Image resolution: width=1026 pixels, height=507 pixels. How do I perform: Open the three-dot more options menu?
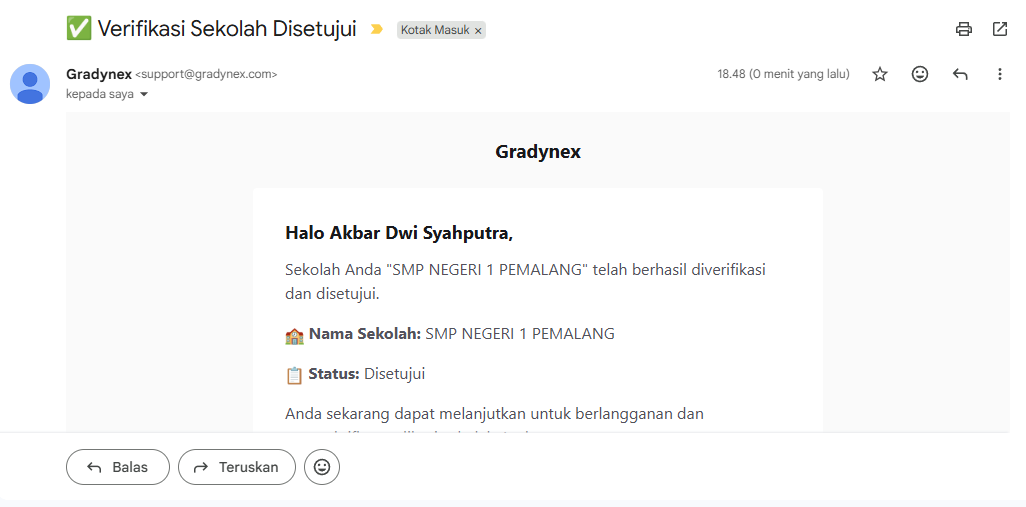tap(999, 75)
